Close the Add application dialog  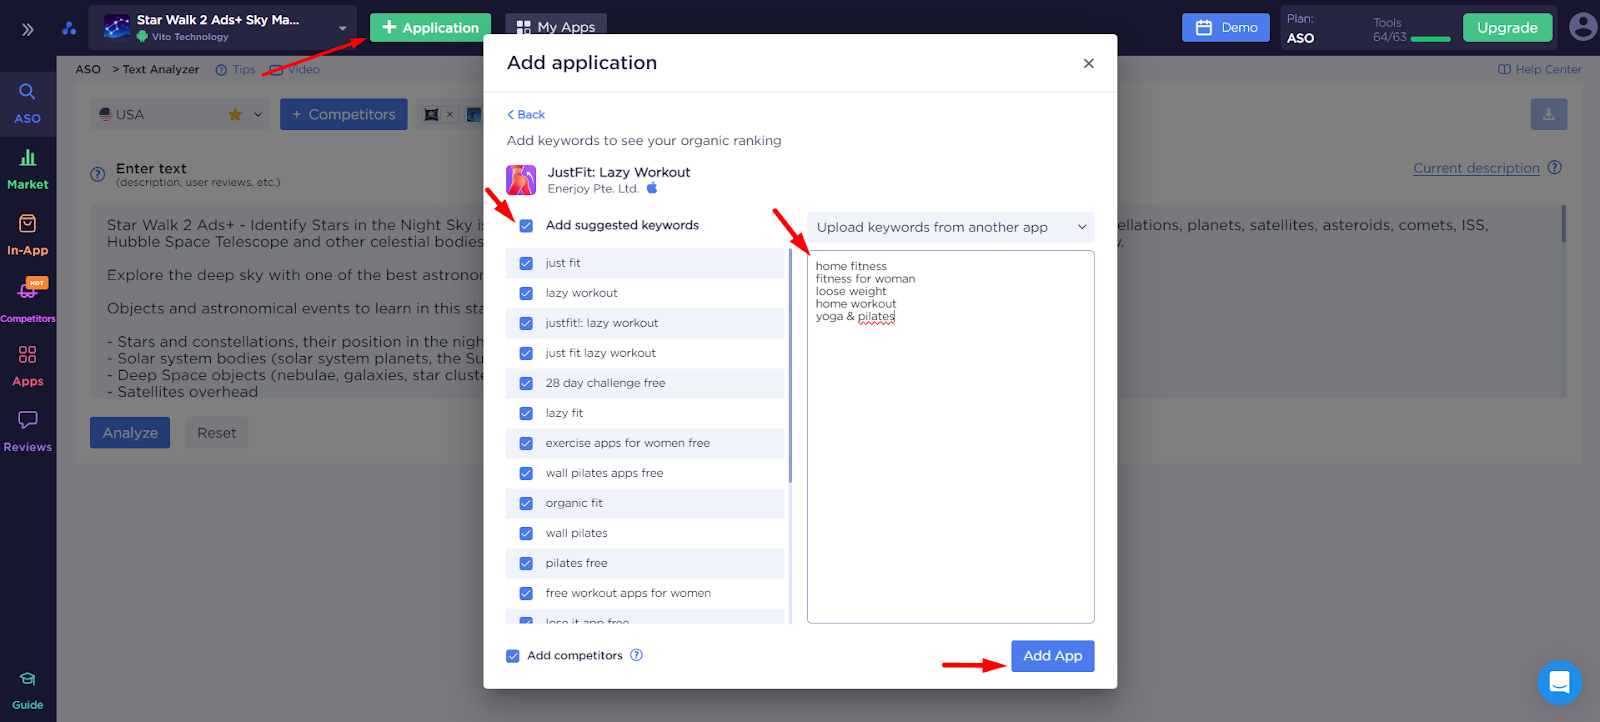(x=1088, y=63)
